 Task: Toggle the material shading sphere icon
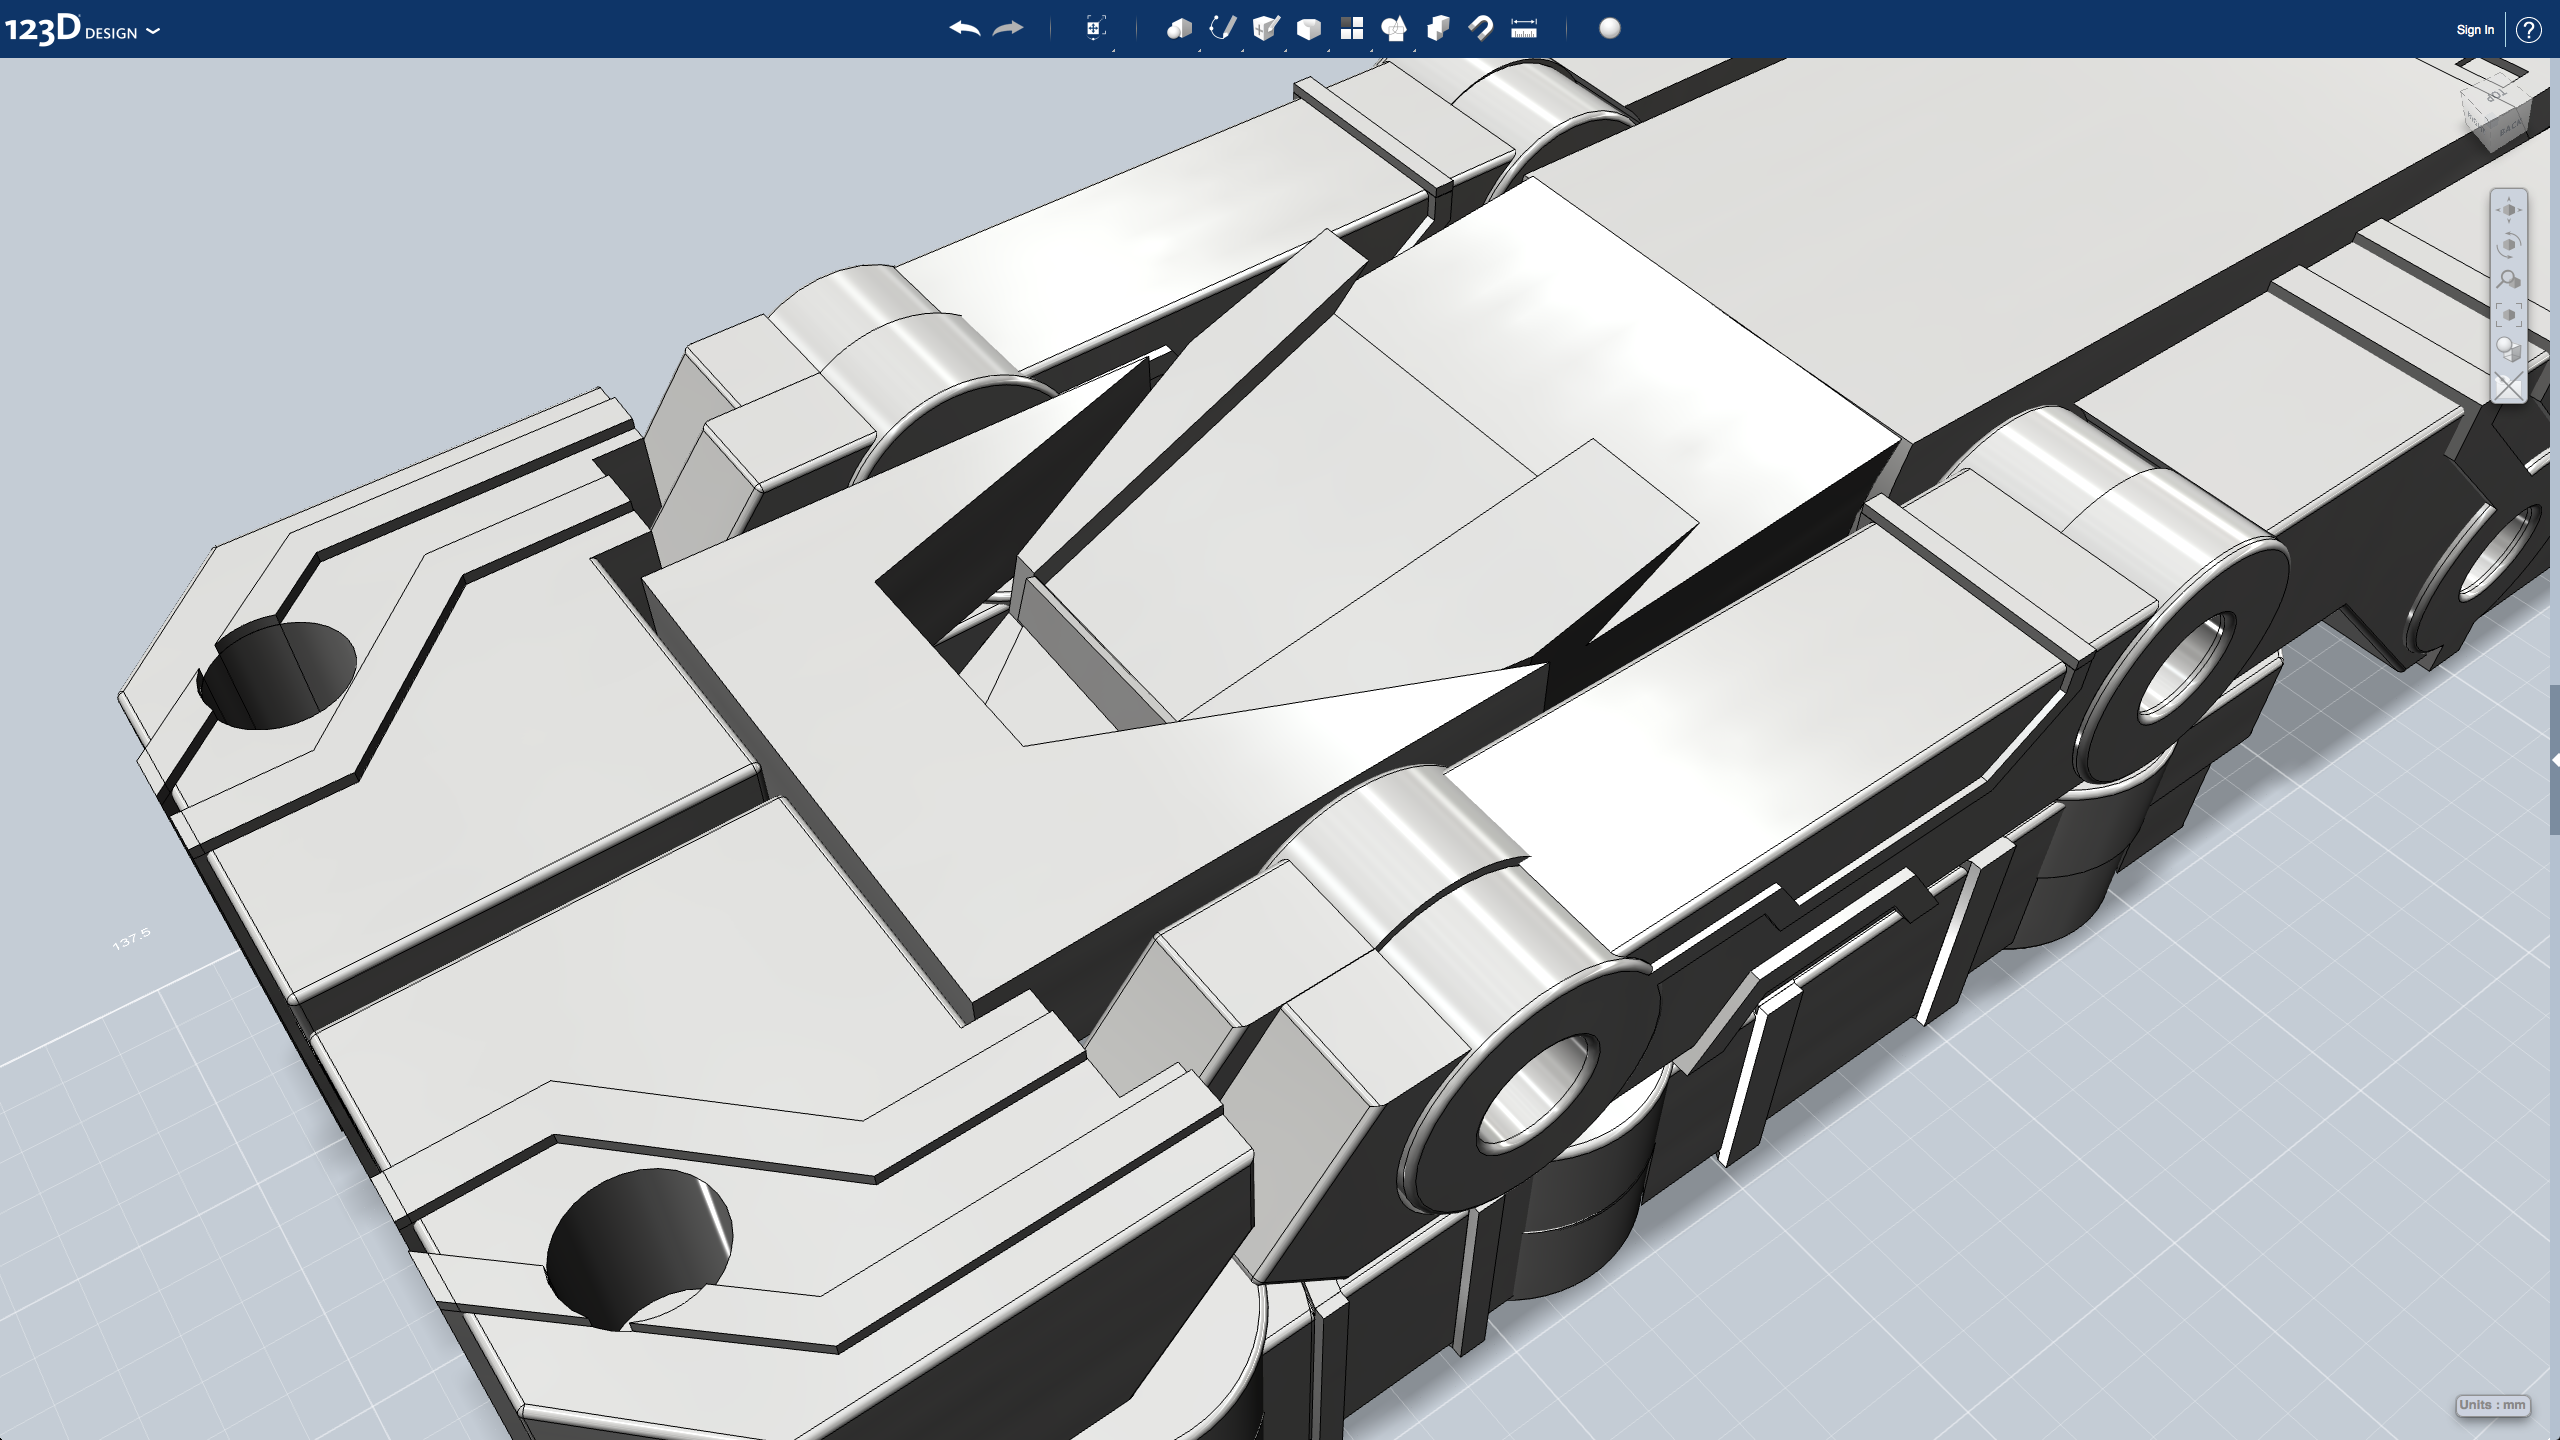click(x=1610, y=29)
